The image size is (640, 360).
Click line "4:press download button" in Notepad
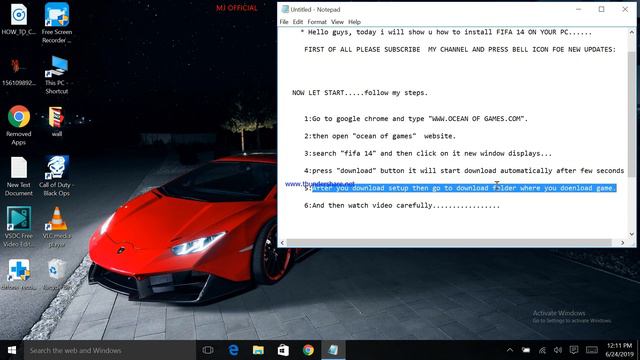coord(464,171)
